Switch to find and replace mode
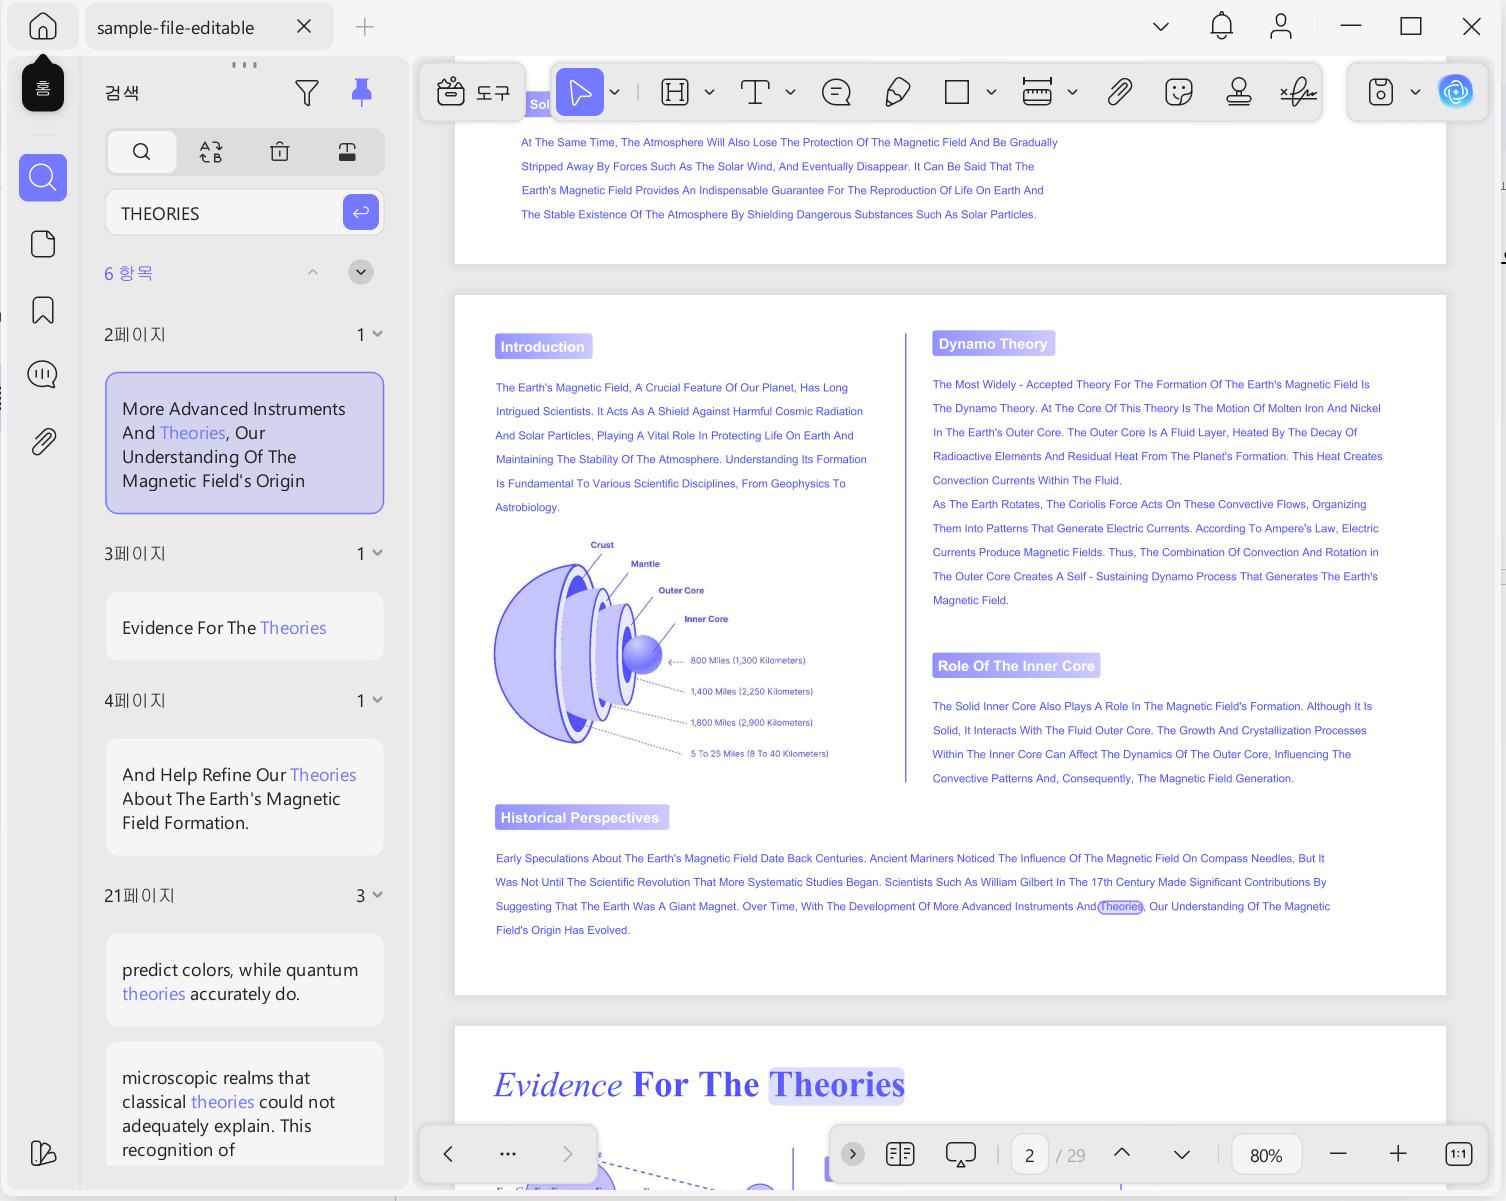Screen dimensions: 1506x1201 point(211,152)
